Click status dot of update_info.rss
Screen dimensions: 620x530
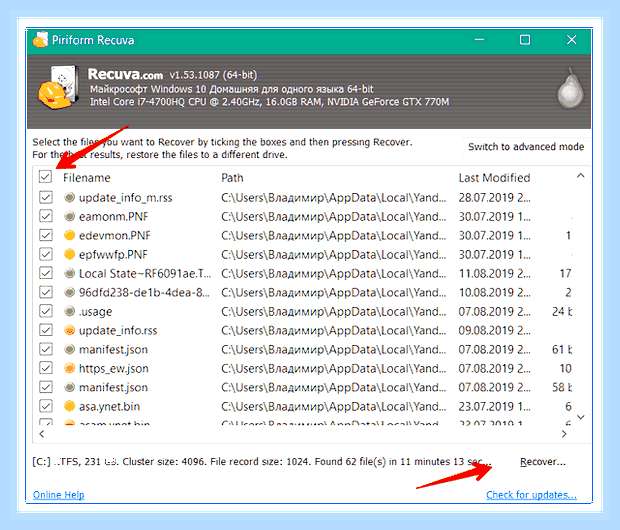pos(70,330)
